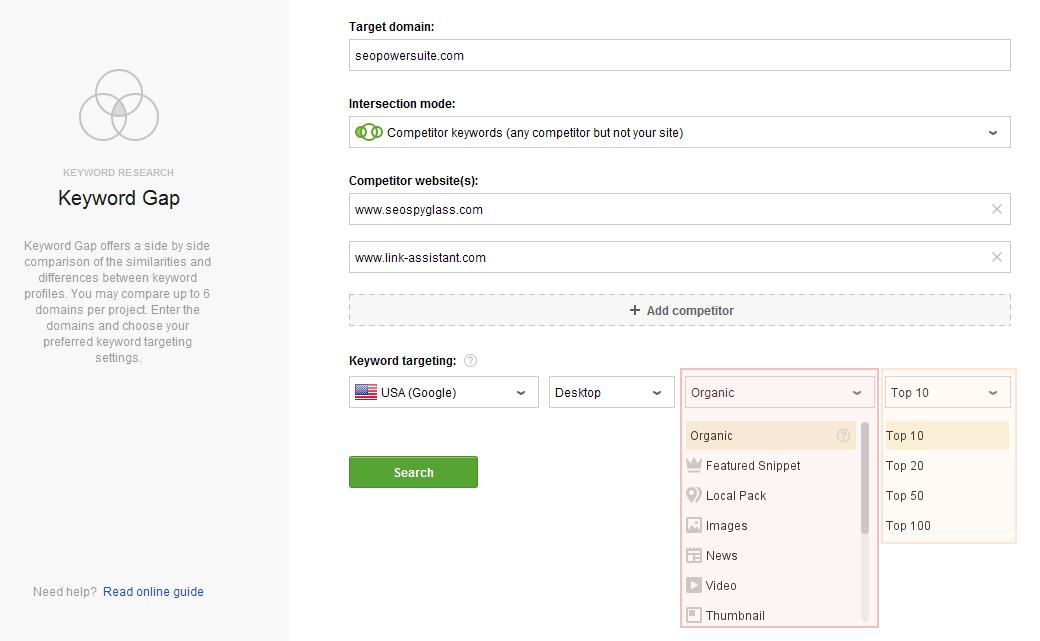This screenshot has height=641, width=1040.
Task: Click the Add competitor button
Action: [x=680, y=310]
